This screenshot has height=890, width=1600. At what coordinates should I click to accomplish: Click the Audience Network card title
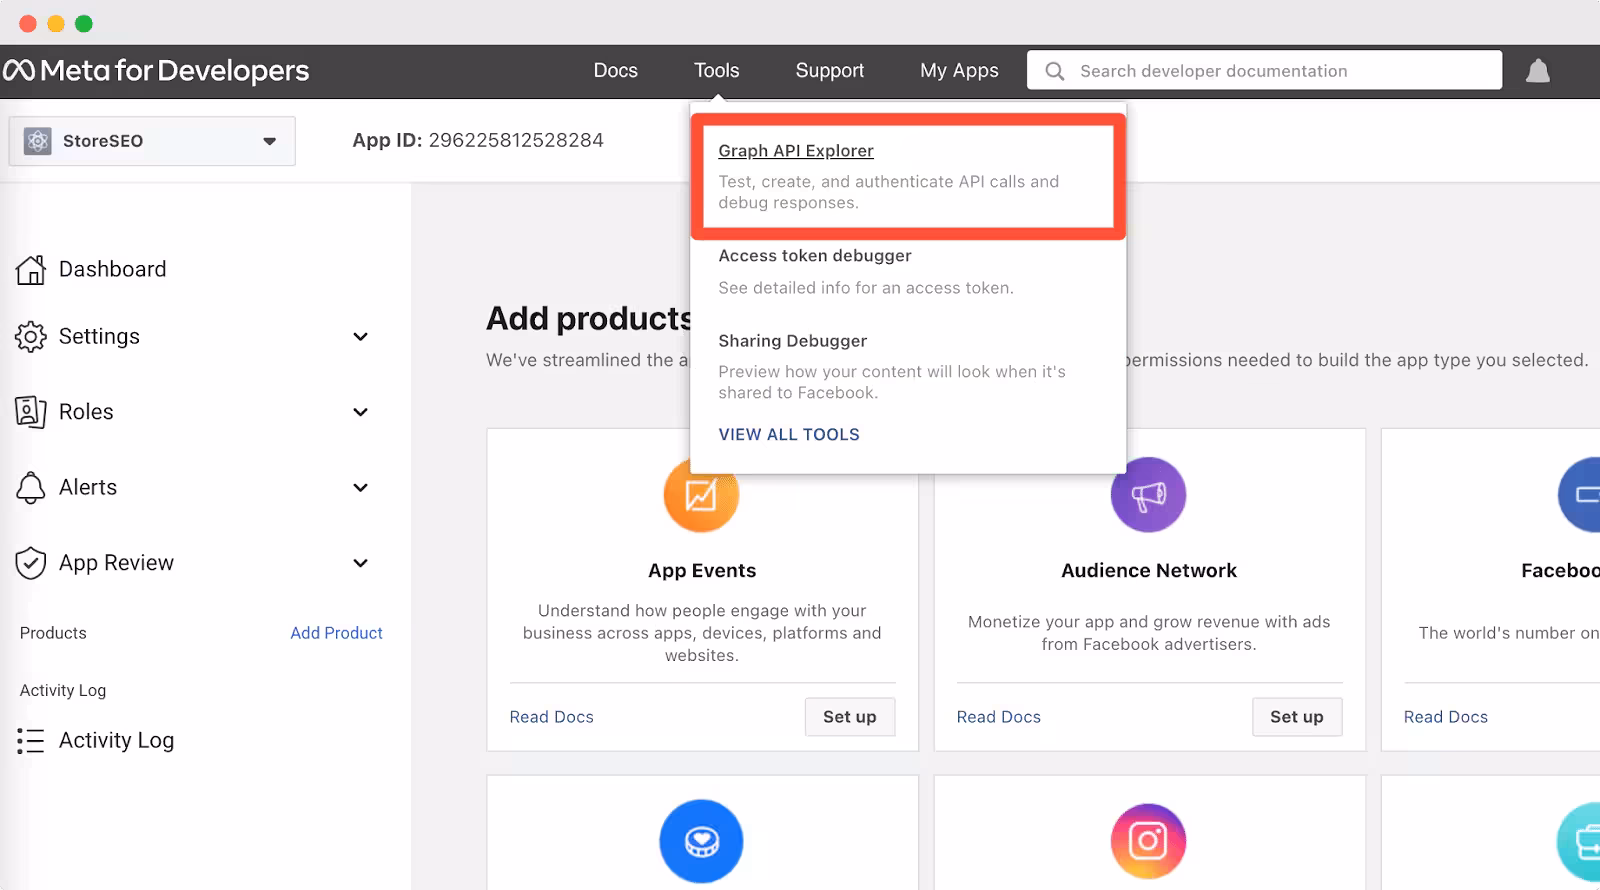1149,571
